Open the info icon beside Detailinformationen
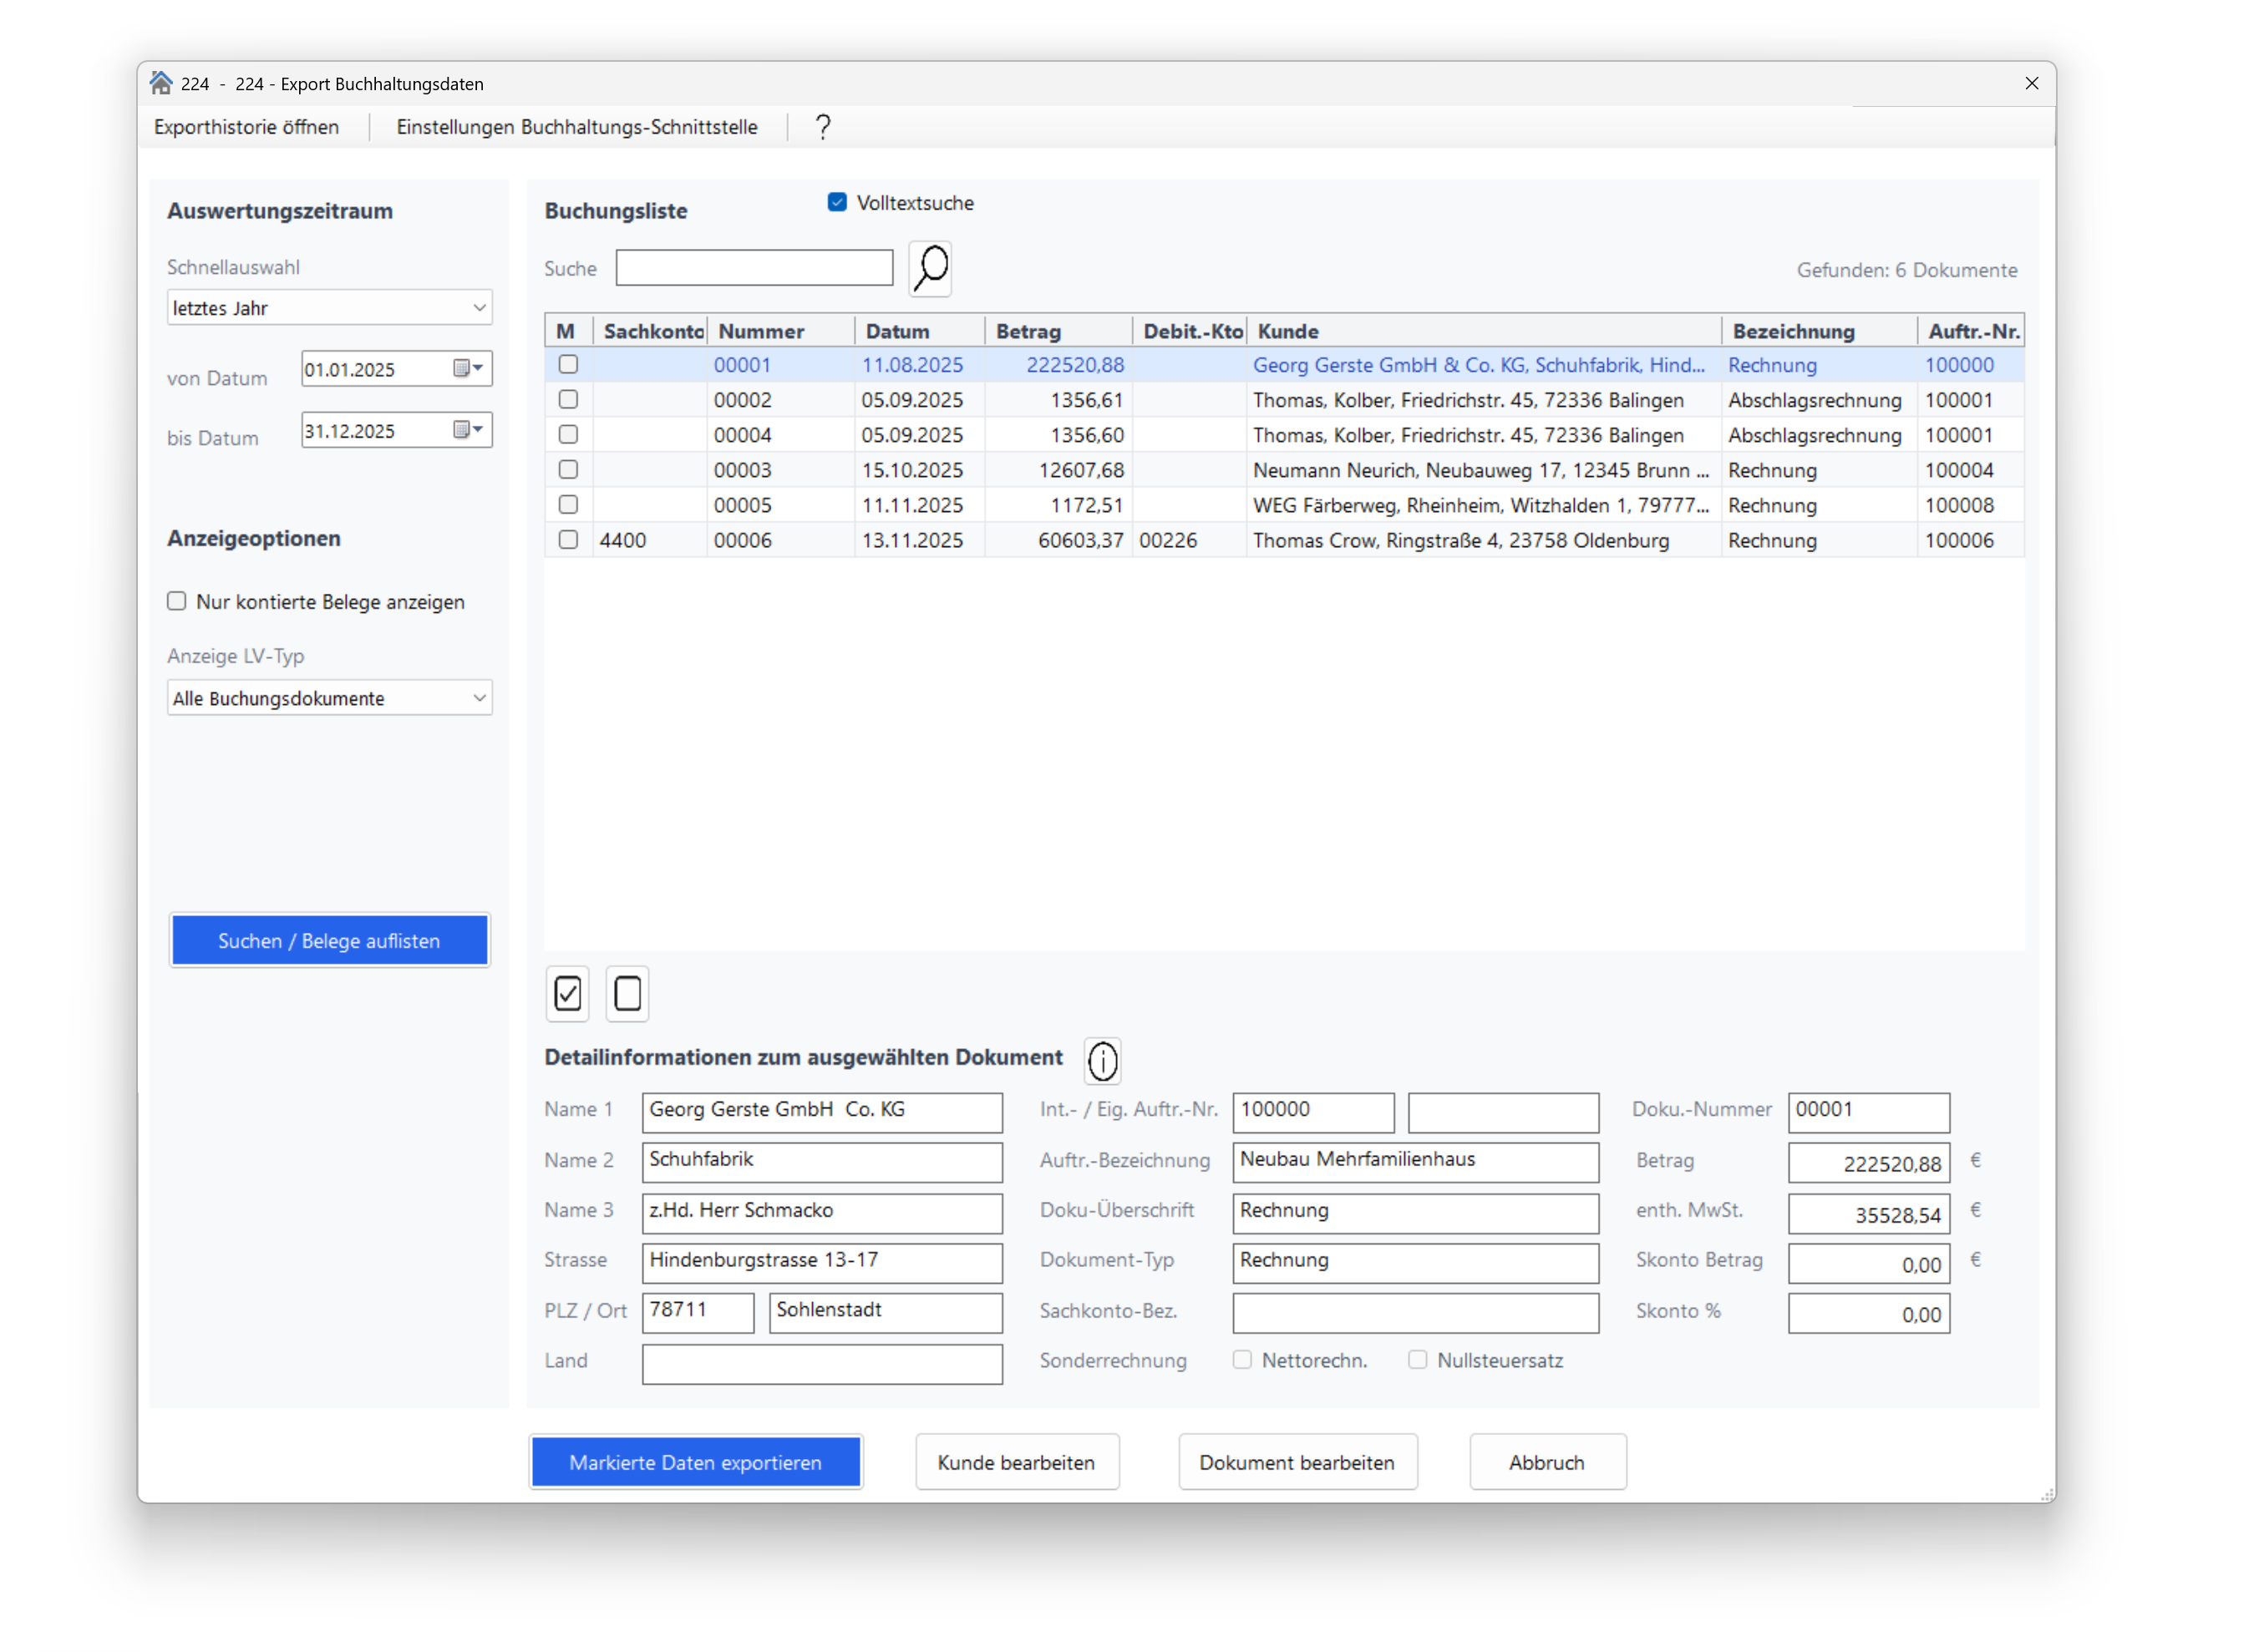 1102,1061
